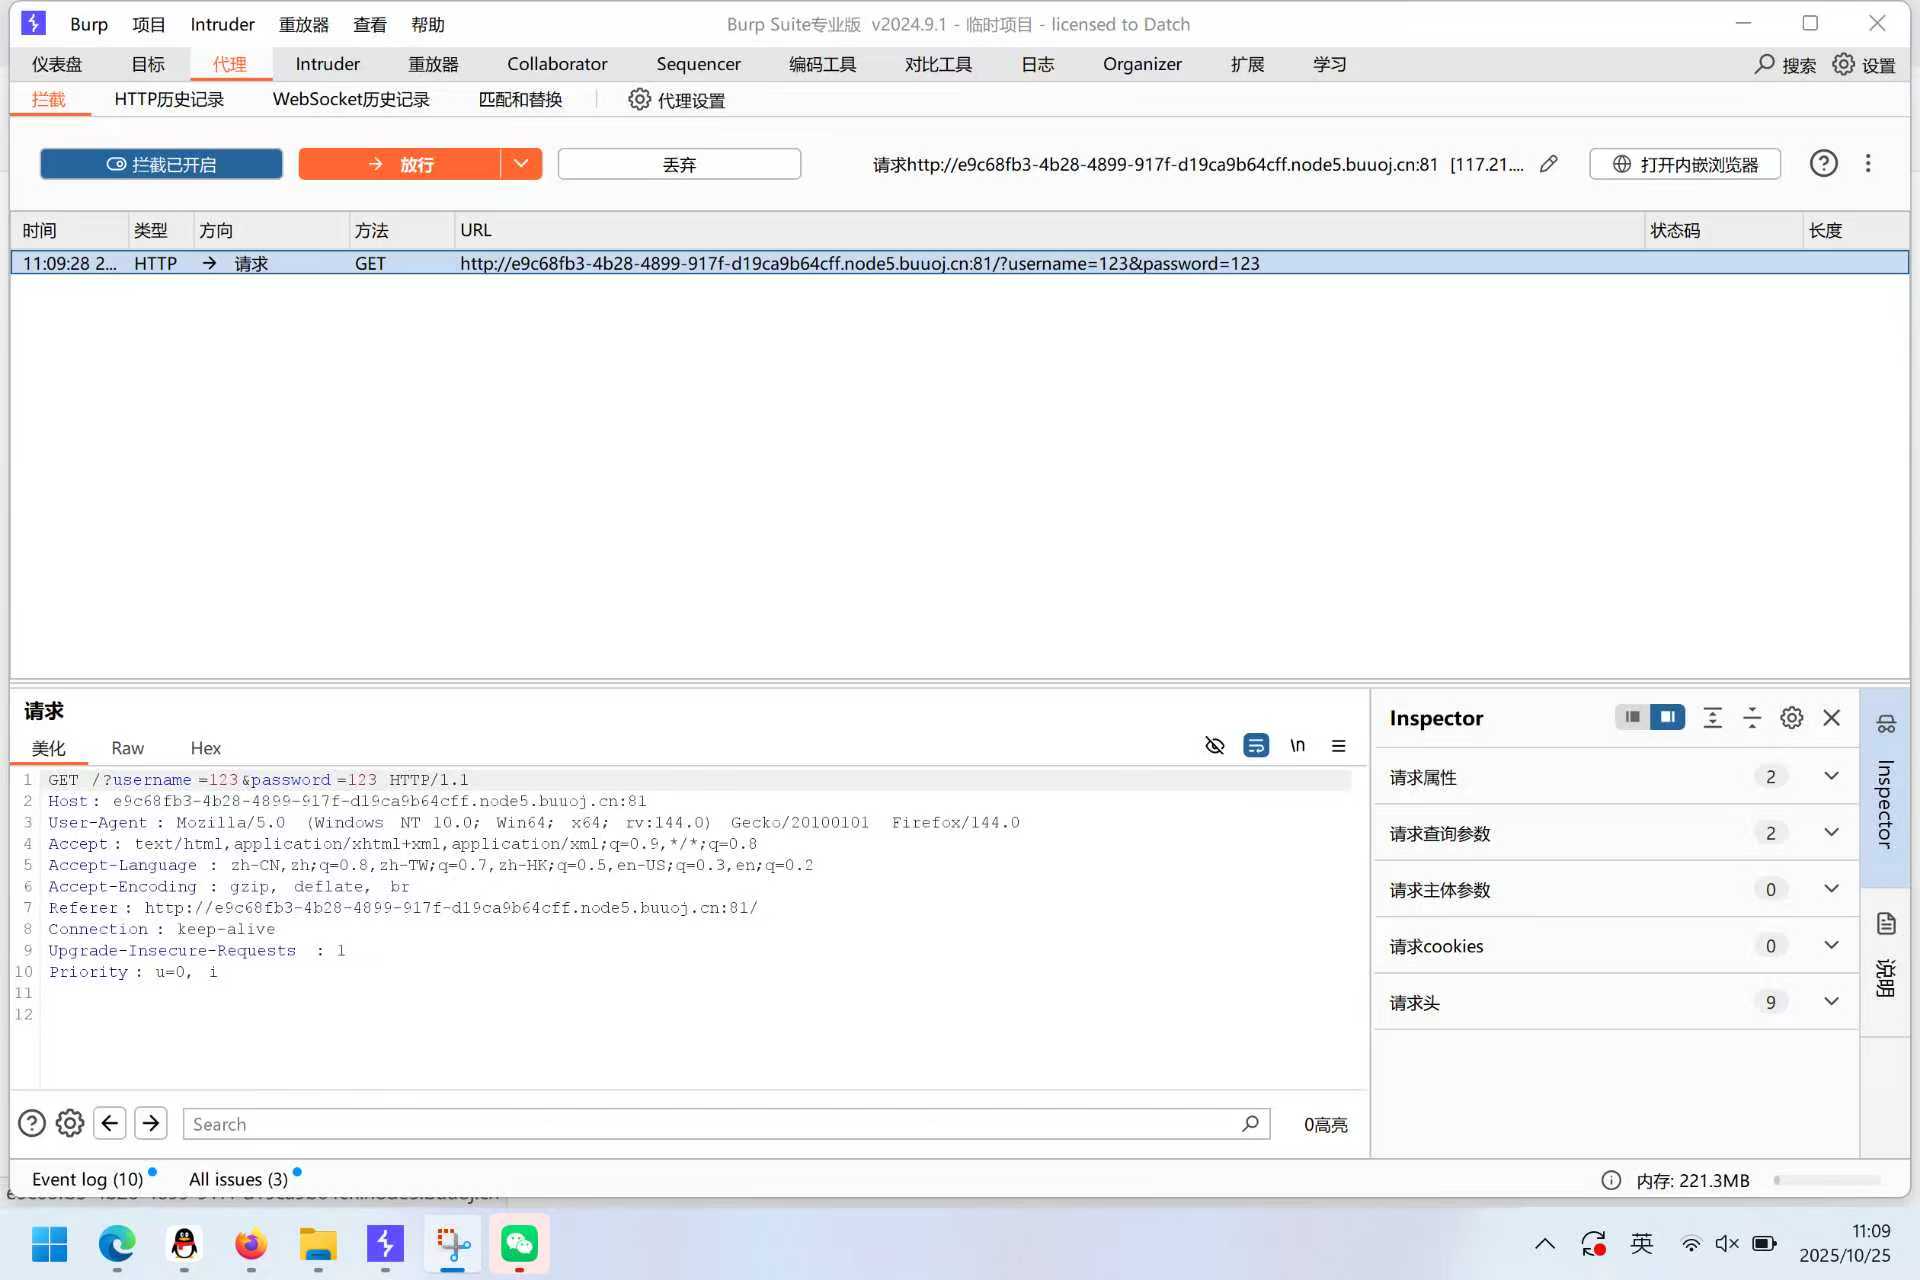
Task: Toggle the eye-slash icon in the request editor
Action: tap(1214, 746)
